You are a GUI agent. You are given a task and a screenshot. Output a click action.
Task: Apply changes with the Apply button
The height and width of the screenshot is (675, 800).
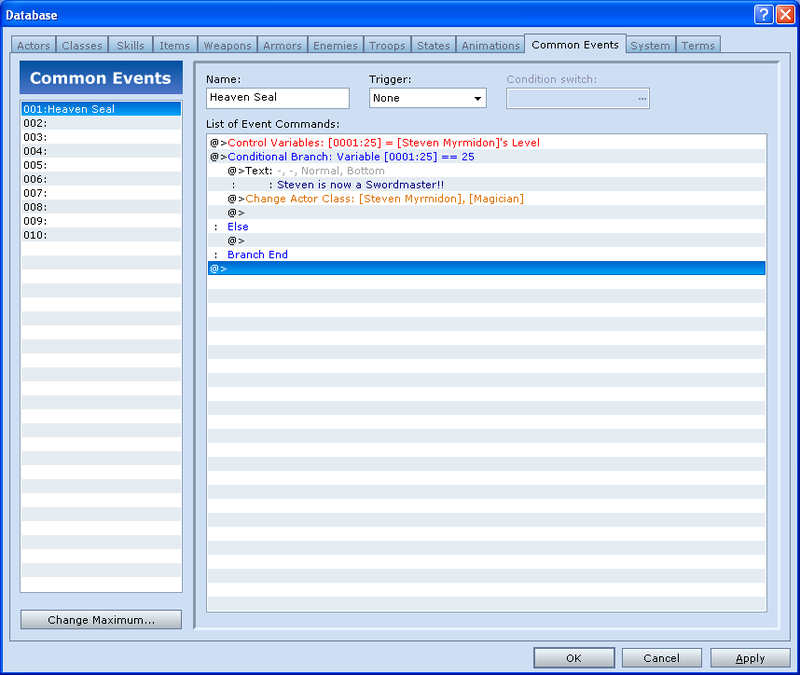(x=750, y=658)
